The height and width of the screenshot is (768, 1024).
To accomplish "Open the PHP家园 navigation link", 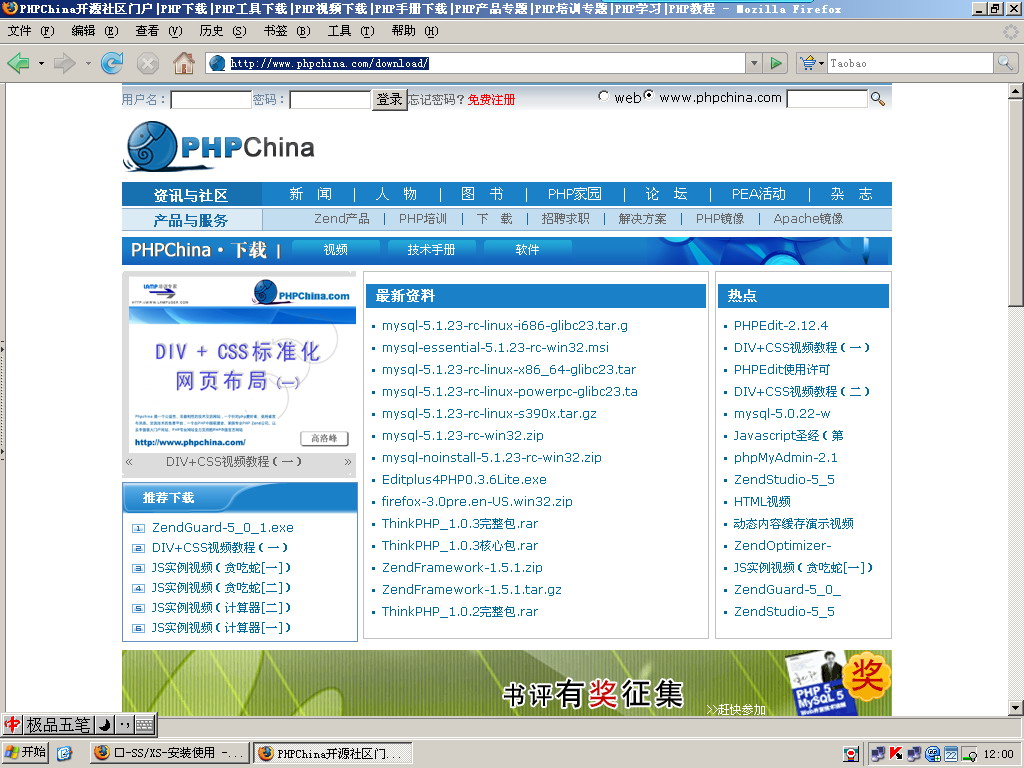I will 574,194.
